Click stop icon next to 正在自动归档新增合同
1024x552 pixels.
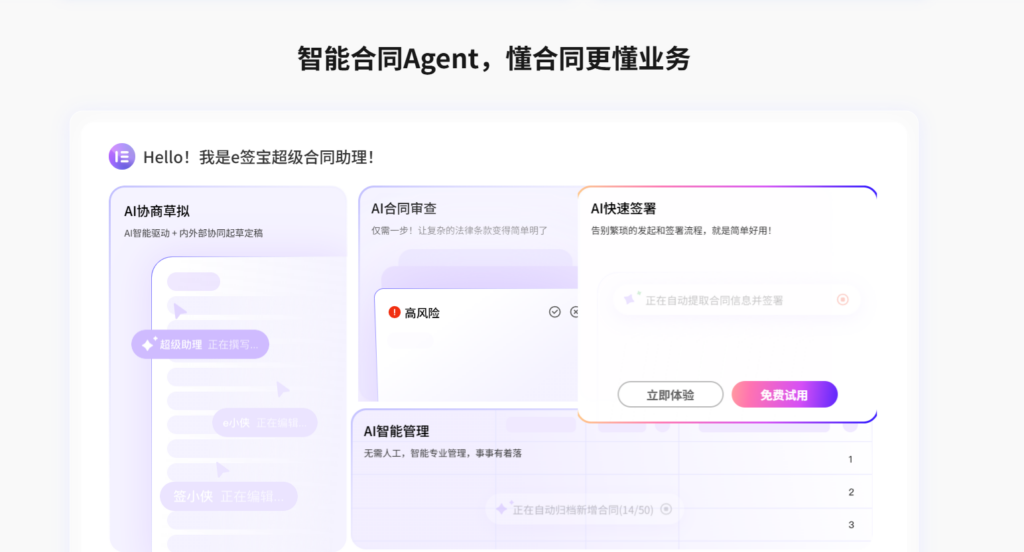point(666,509)
